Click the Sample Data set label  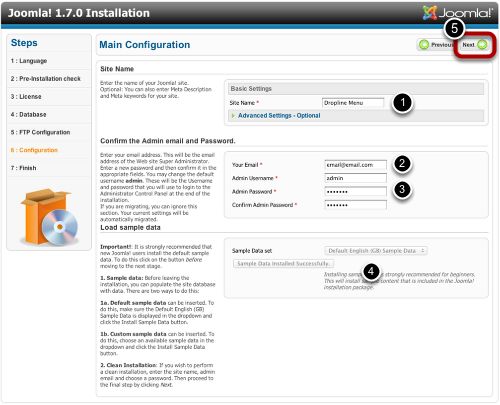[x=252, y=251]
